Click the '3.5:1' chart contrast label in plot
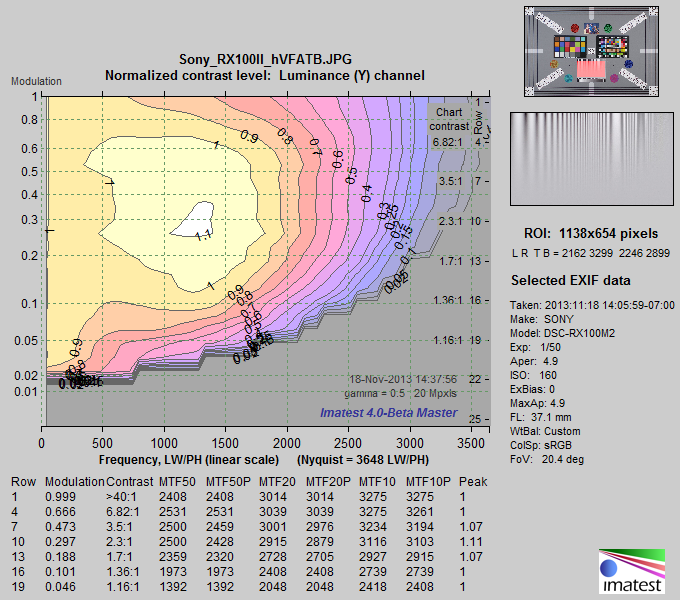This screenshot has height=600, width=680. tap(450, 181)
